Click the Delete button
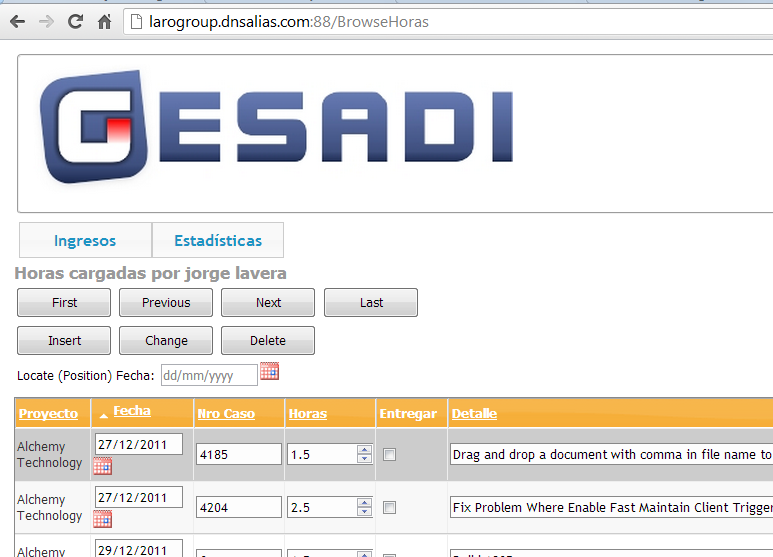This screenshot has width=773, height=557. coord(268,341)
